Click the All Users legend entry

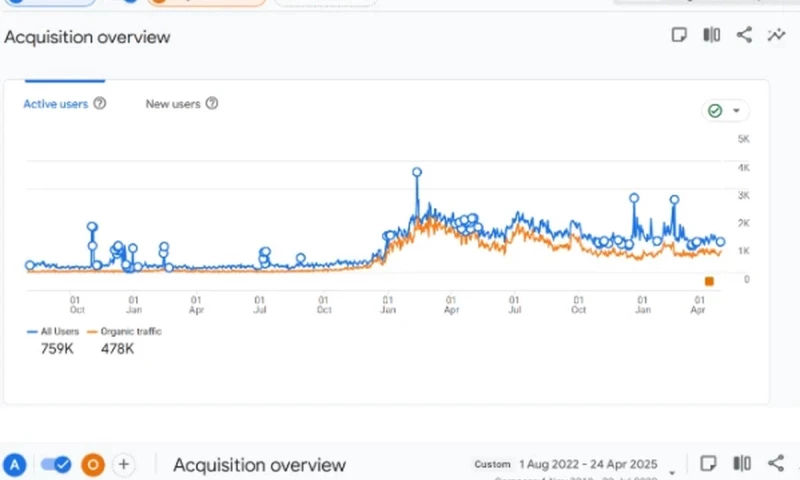point(53,332)
